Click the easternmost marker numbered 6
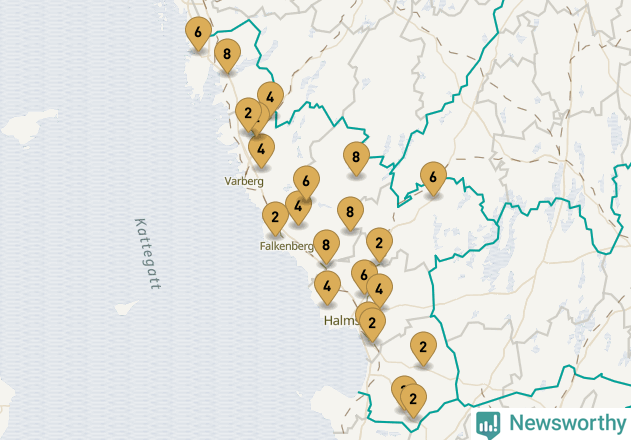The width and height of the screenshot is (631, 440). point(433,177)
